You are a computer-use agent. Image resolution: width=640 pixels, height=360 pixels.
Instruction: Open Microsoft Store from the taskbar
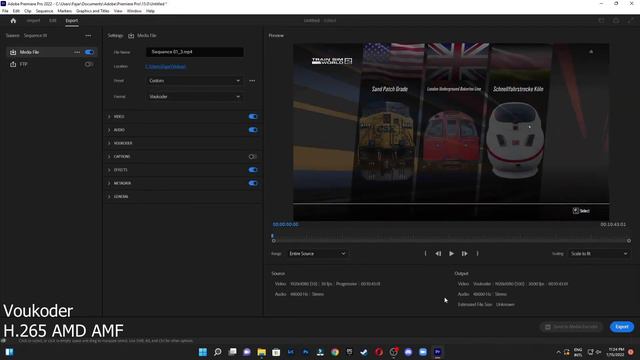(x=276, y=352)
